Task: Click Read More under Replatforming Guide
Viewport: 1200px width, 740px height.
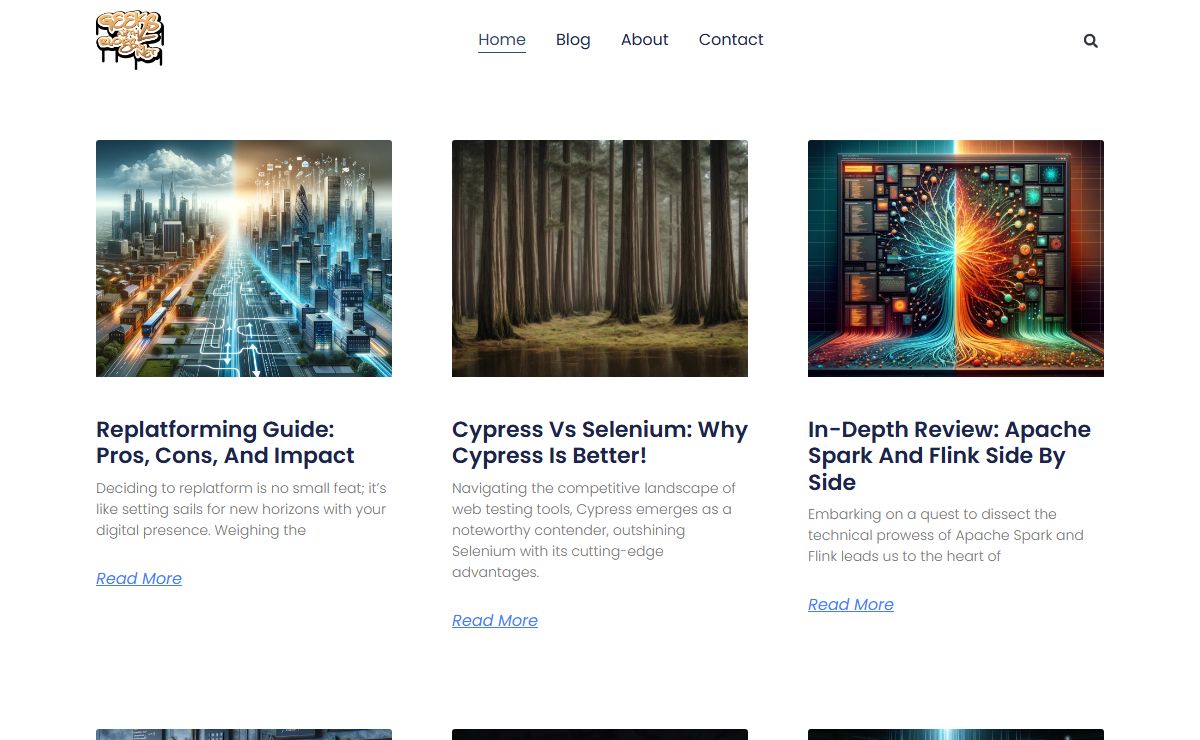Action: pos(139,578)
